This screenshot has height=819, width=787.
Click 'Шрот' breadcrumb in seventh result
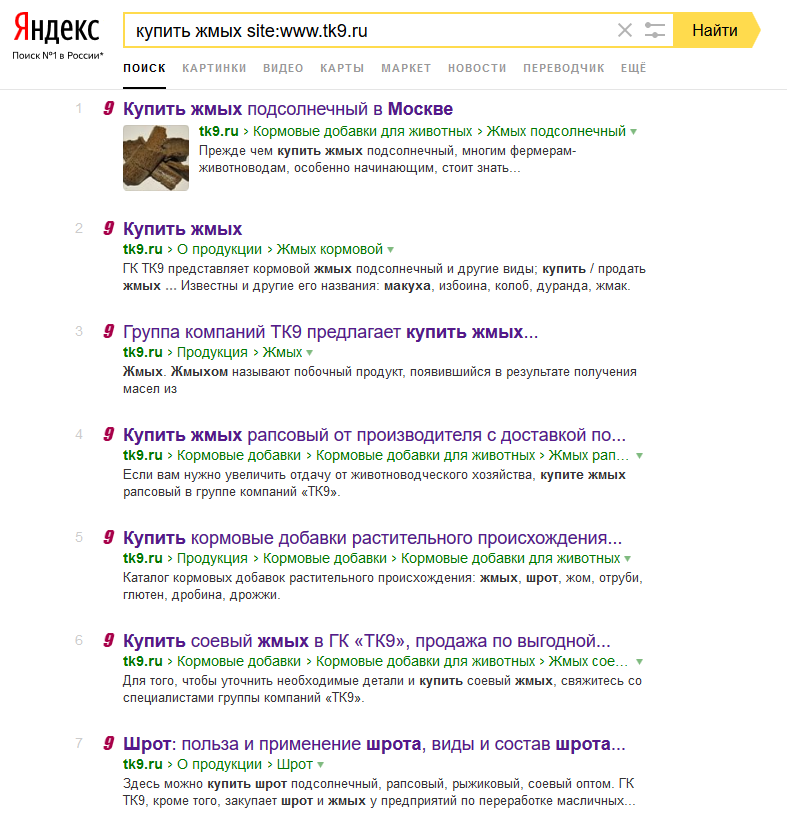pos(294,764)
